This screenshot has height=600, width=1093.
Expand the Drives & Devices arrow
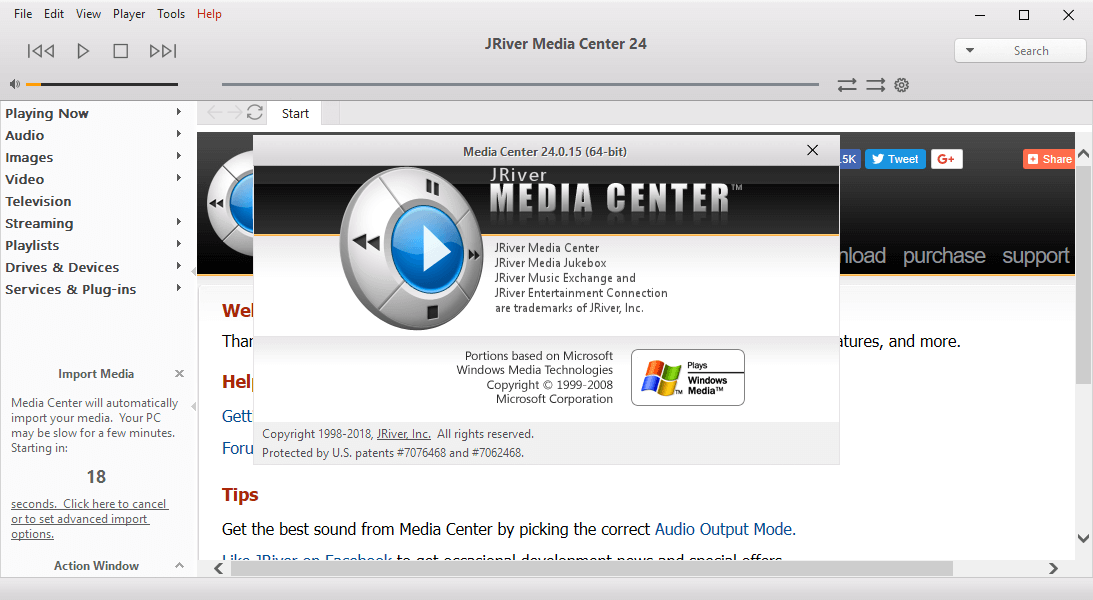tap(178, 266)
